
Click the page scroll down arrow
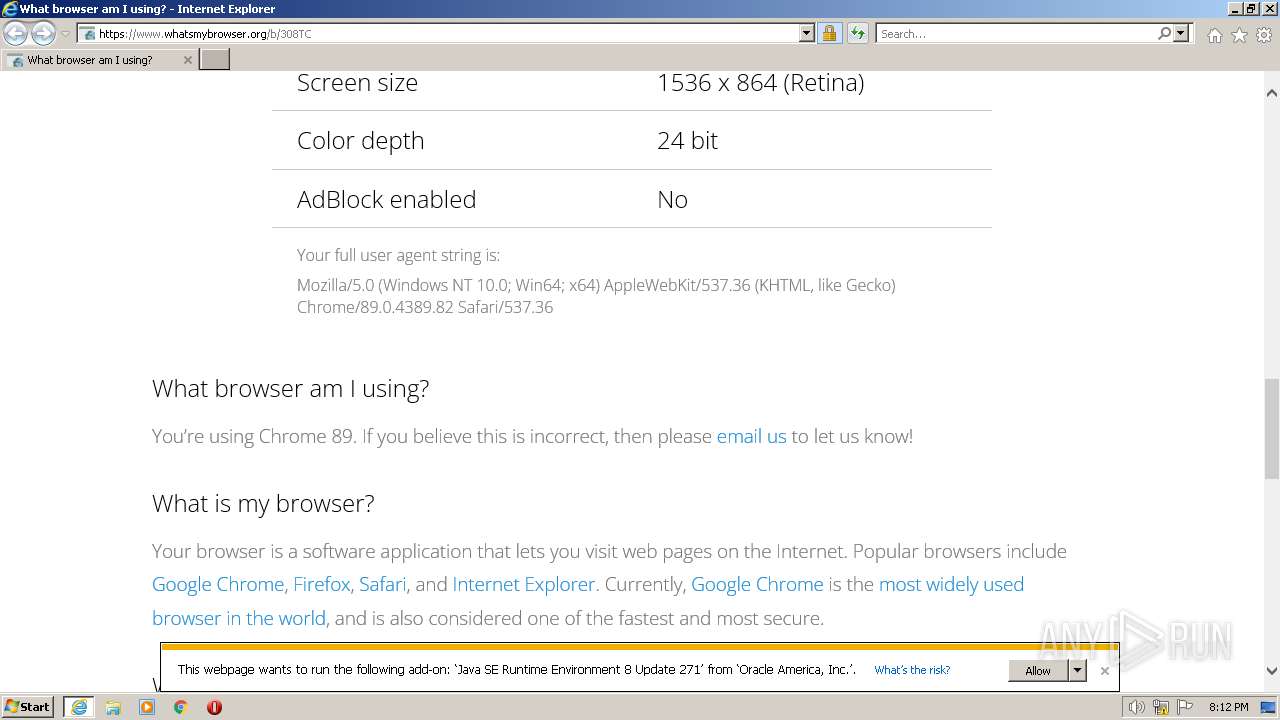click(x=1271, y=671)
